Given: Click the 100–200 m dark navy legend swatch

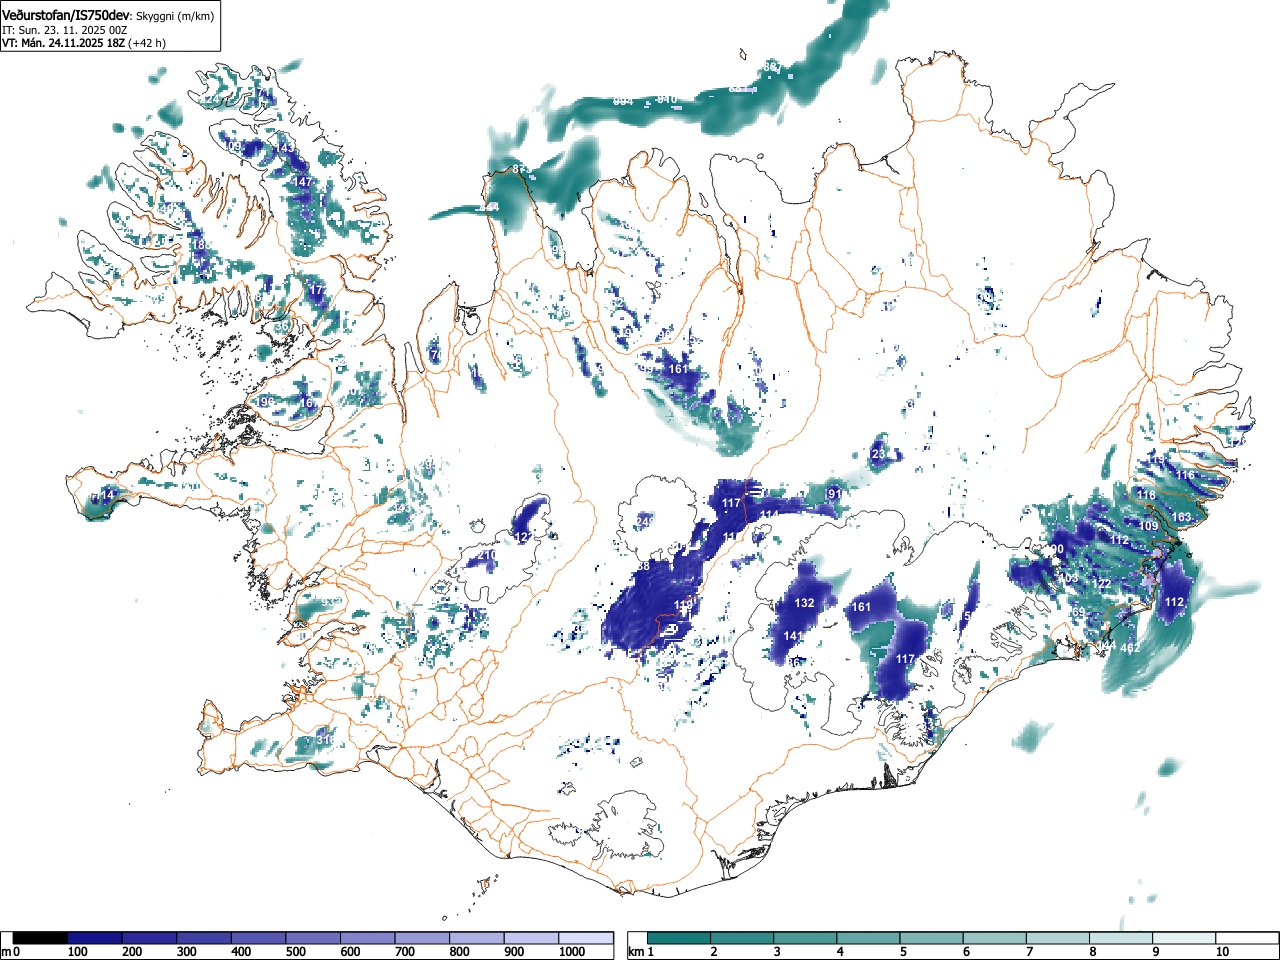Looking at the screenshot, I should tap(95, 938).
